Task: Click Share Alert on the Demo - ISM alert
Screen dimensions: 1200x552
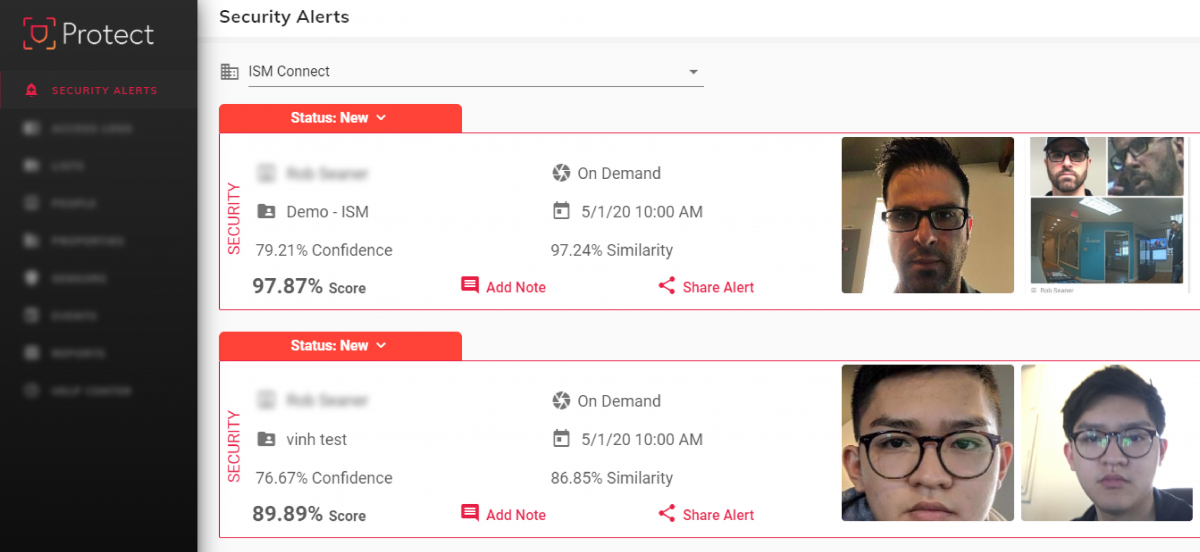Action: click(x=717, y=287)
